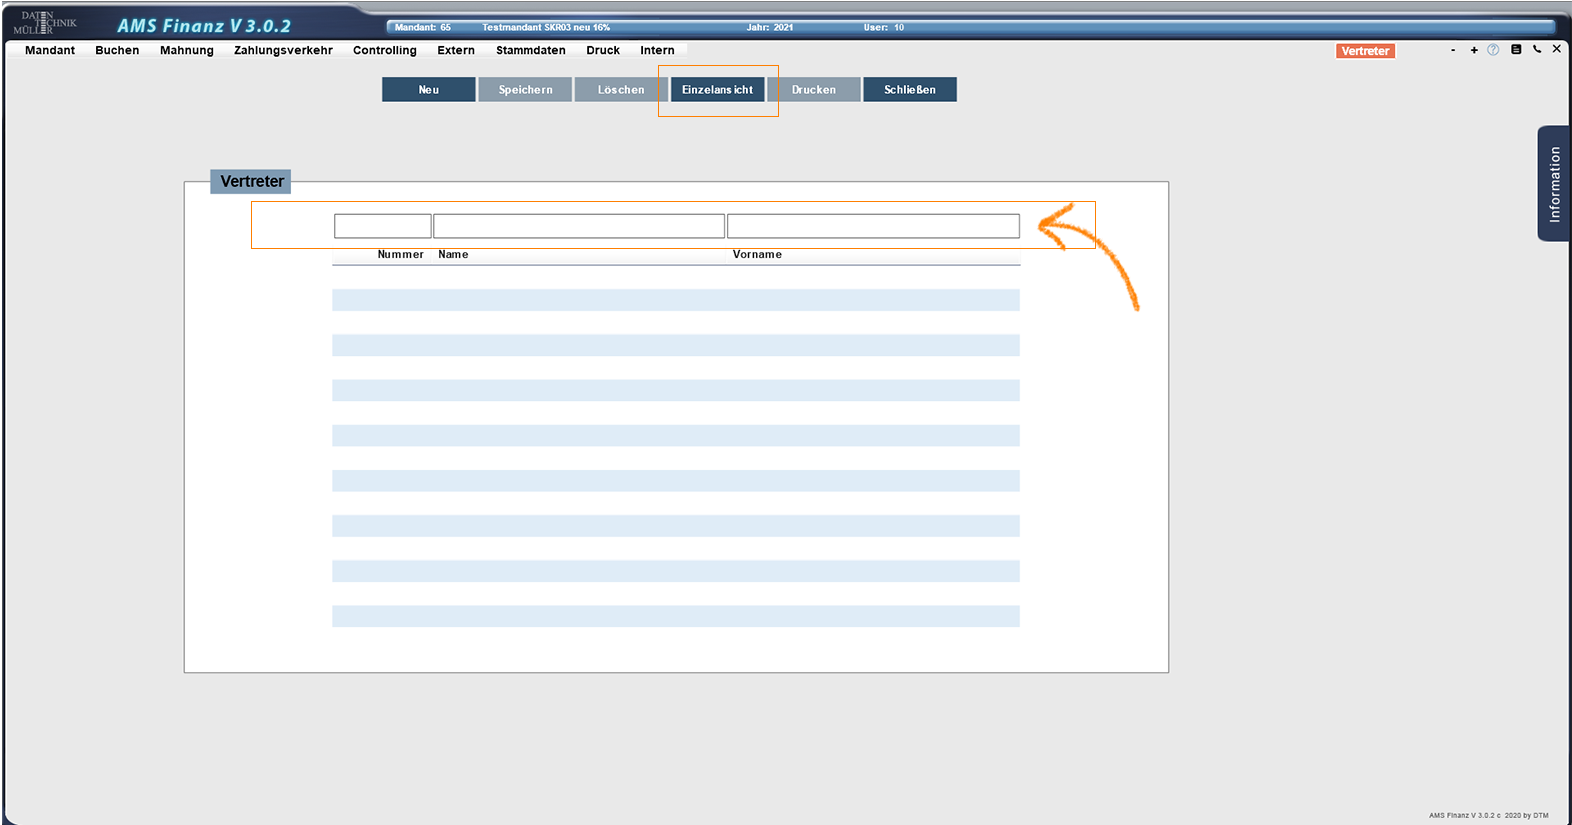Open the Controlling menu
Image resolution: width=1572 pixels, height=825 pixels.
(384, 50)
